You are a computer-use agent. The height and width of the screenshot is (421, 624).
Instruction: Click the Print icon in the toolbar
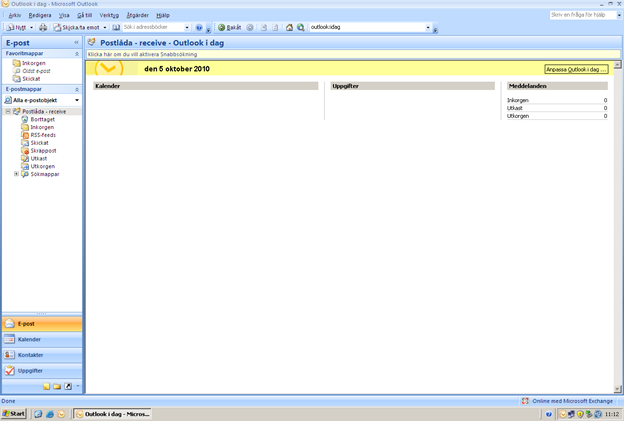point(43,27)
